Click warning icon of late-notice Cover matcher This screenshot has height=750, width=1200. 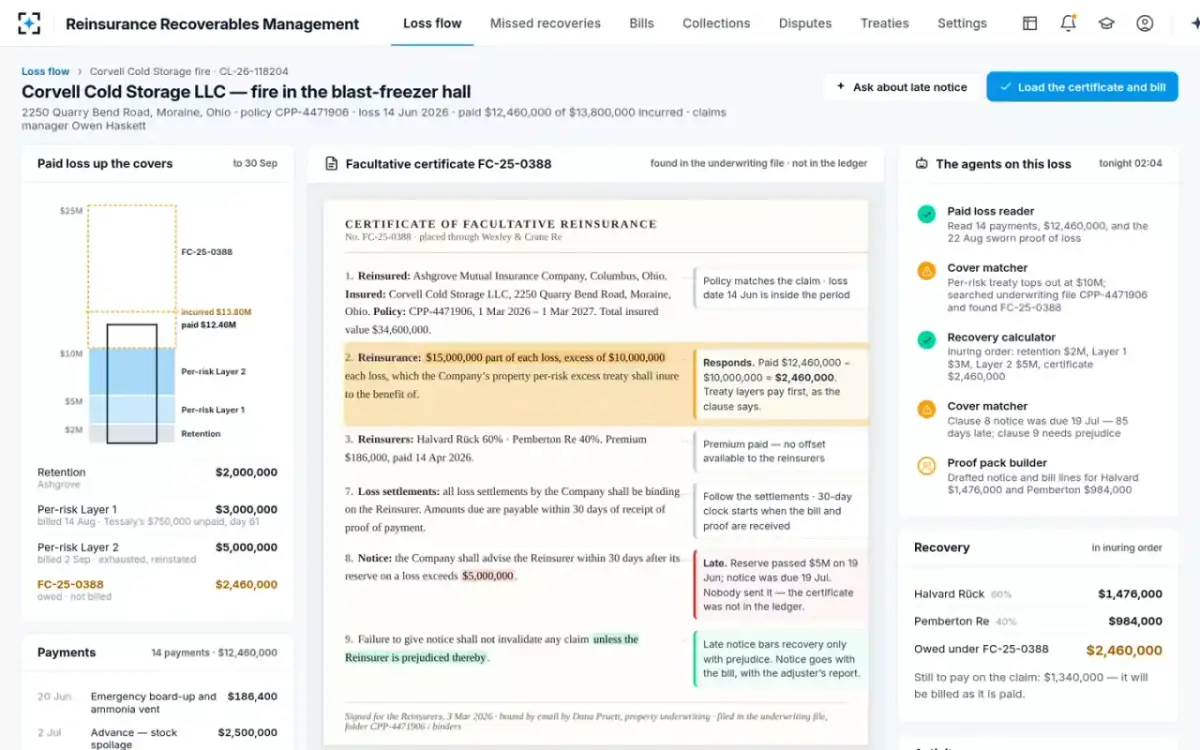[927, 408]
